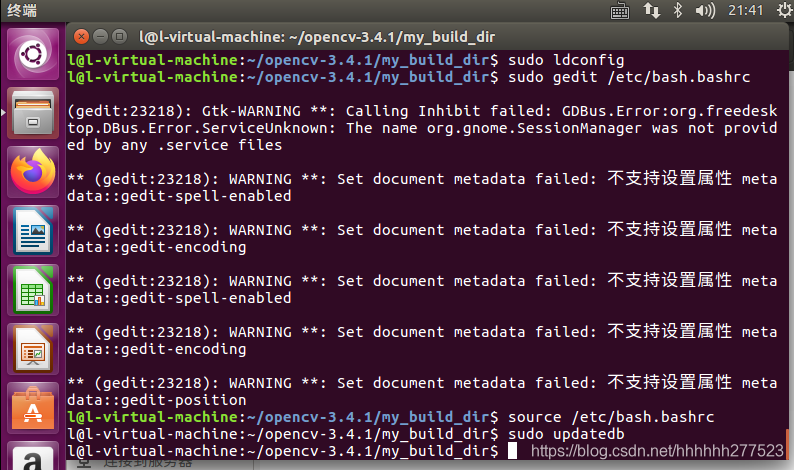Click 'sudo gedit /etc/bash.bashrc' command text
Image resolution: width=794 pixels, height=470 pixels.
click(x=629, y=77)
